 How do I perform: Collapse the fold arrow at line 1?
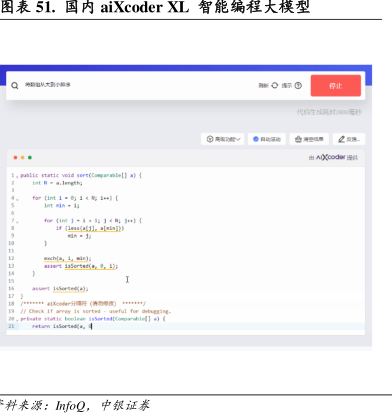point(17,176)
